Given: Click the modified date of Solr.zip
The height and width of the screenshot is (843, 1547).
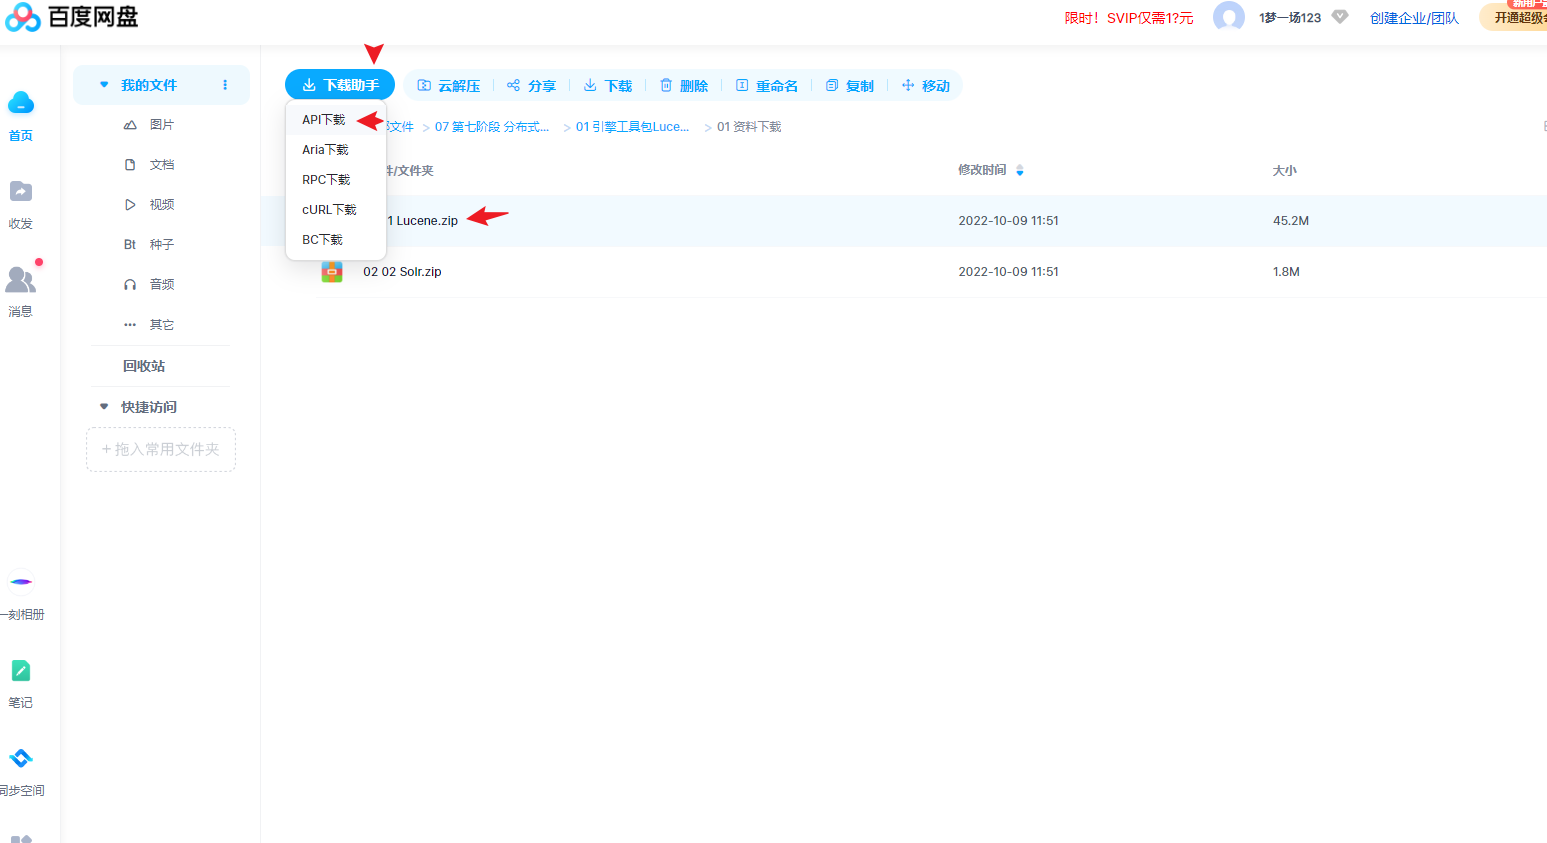Looking at the screenshot, I should pos(1008,272).
